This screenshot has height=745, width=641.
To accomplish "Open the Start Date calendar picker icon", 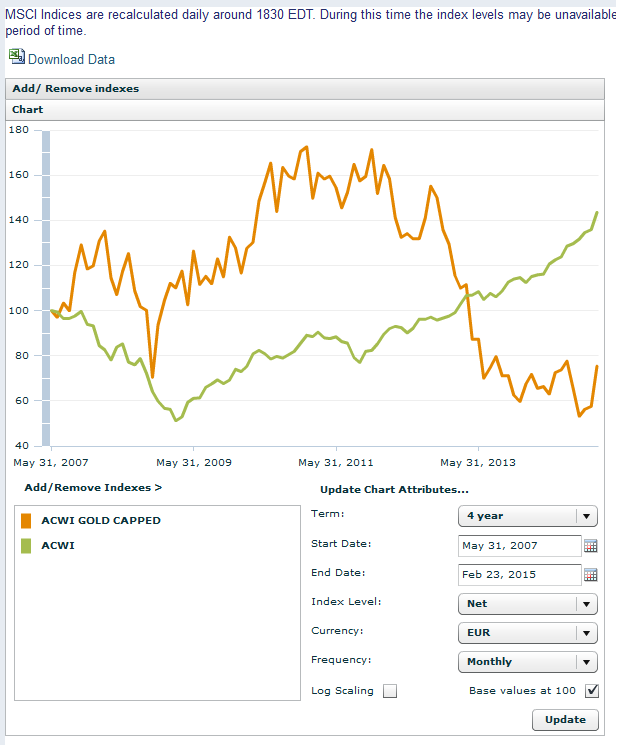I will coord(590,546).
